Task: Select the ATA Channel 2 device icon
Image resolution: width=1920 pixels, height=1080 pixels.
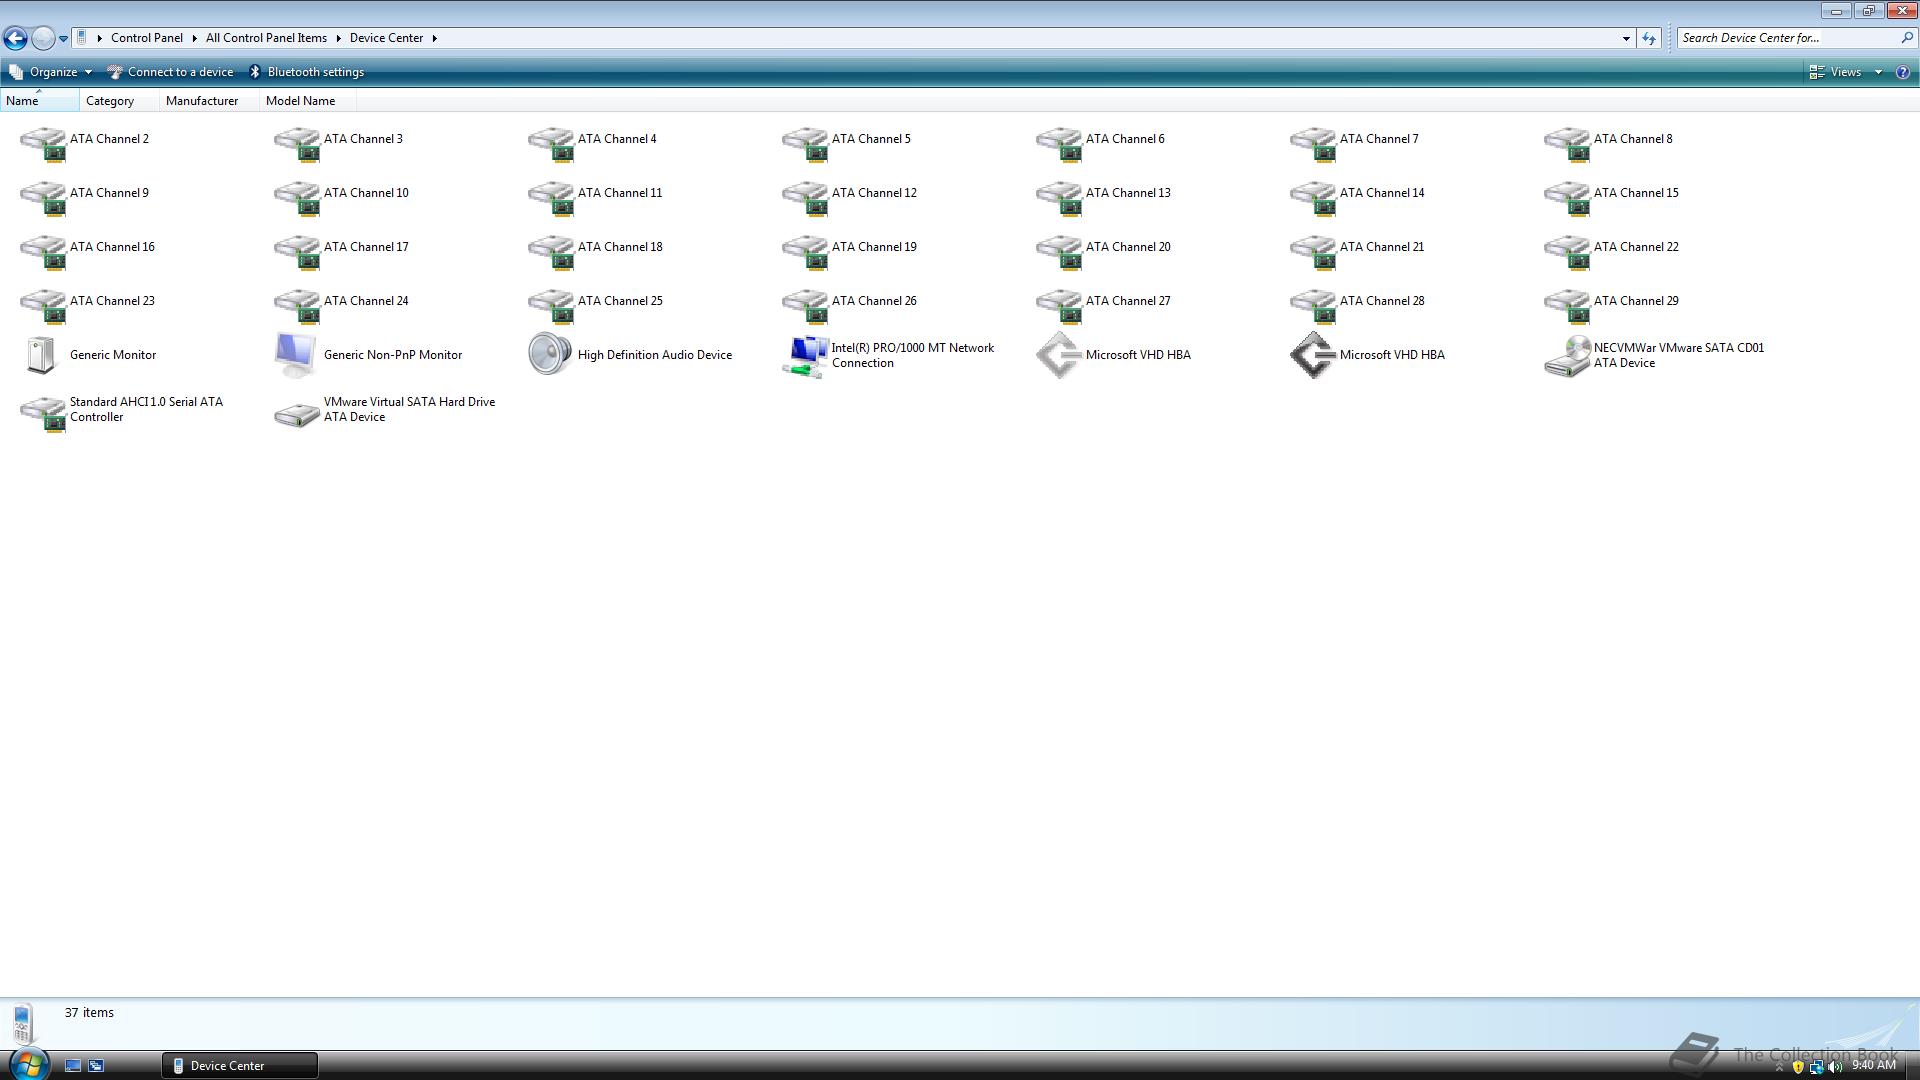Action: (x=43, y=143)
